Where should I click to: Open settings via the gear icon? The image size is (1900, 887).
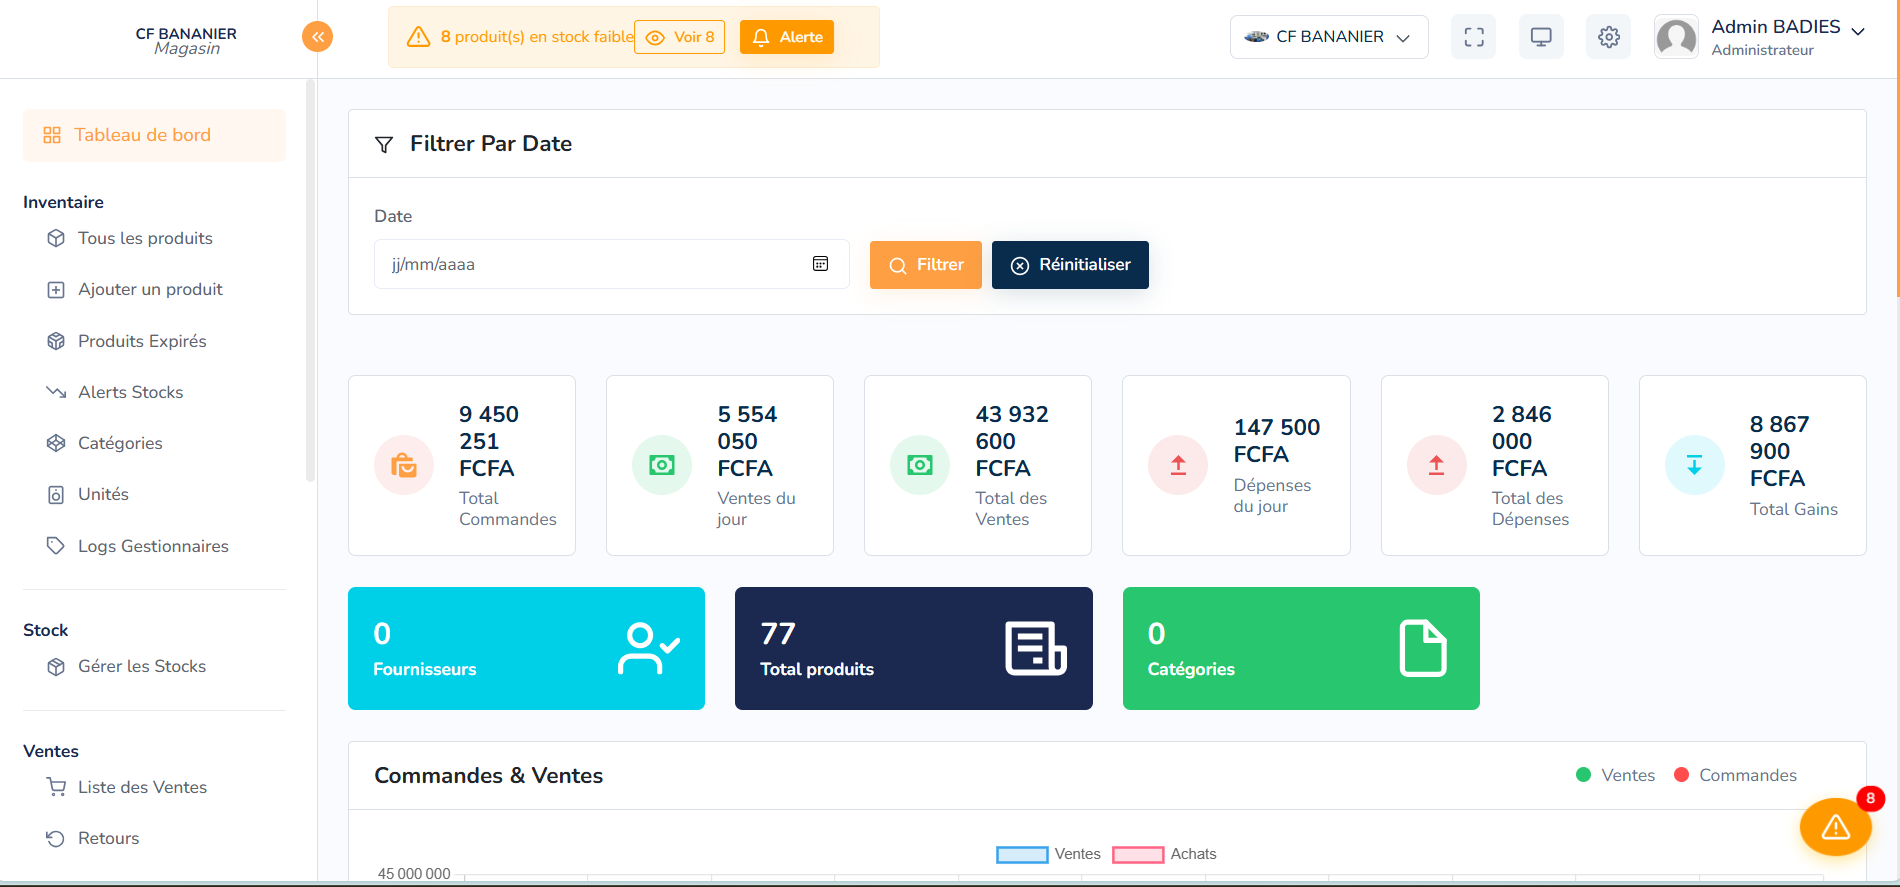1608,37
